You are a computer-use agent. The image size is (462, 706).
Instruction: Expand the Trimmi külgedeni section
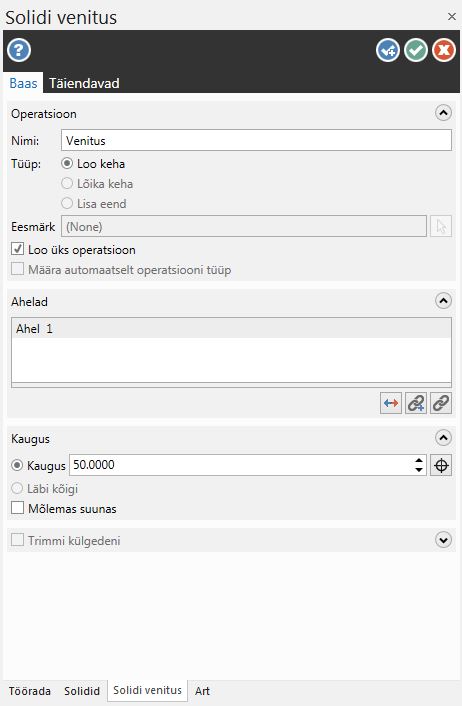(444, 539)
